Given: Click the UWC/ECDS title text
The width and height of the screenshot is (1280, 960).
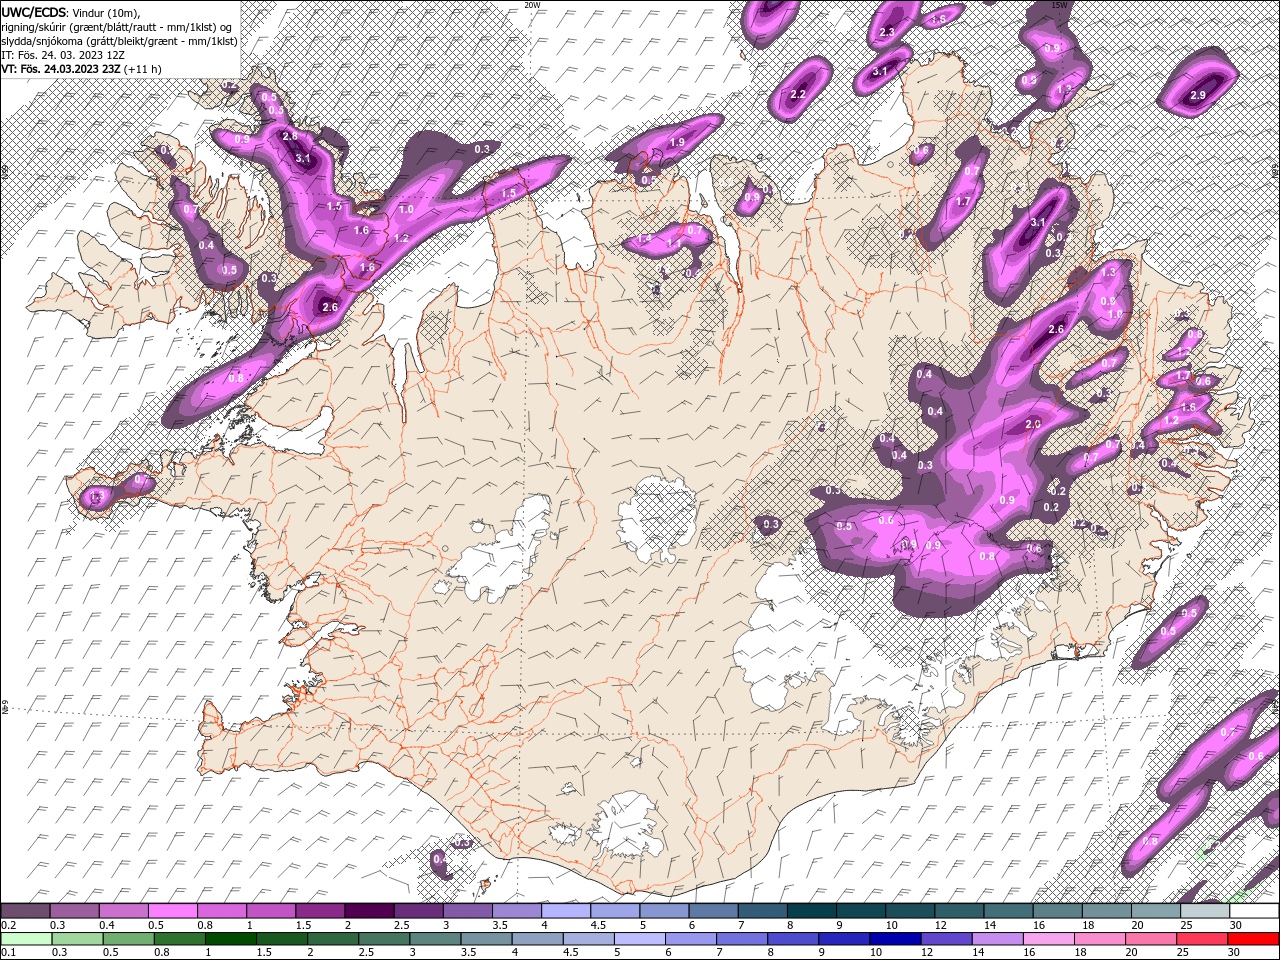Looking at the screenshot, I should coord(34,12).
